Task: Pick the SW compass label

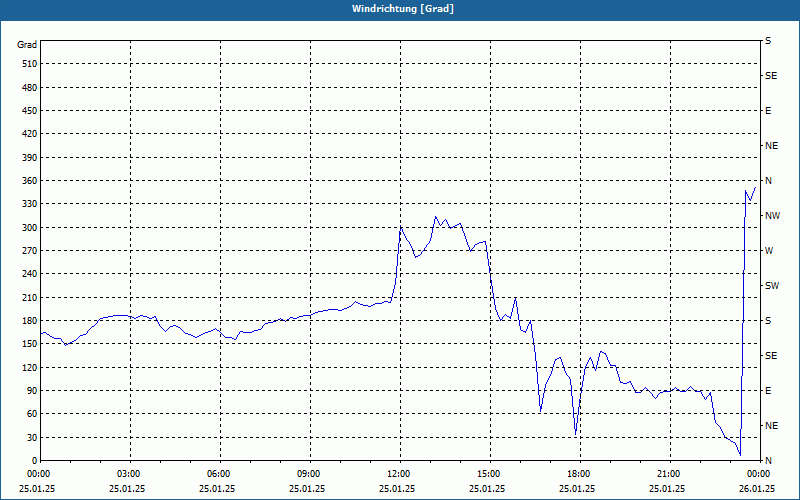Action: [772, 286]
